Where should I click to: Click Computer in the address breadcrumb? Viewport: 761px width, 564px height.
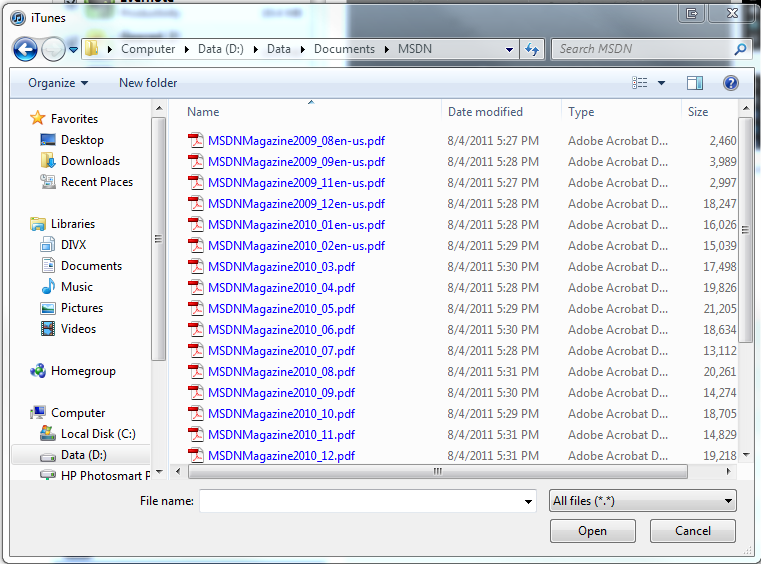tap(148, 49)
